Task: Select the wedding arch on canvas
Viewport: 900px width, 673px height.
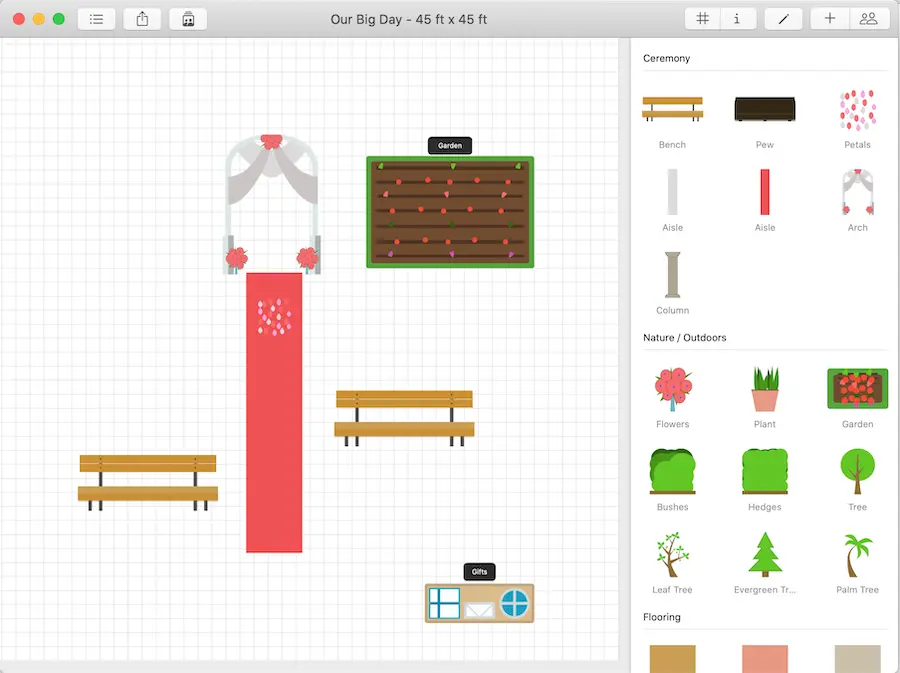Action: (x=271, y=200)
